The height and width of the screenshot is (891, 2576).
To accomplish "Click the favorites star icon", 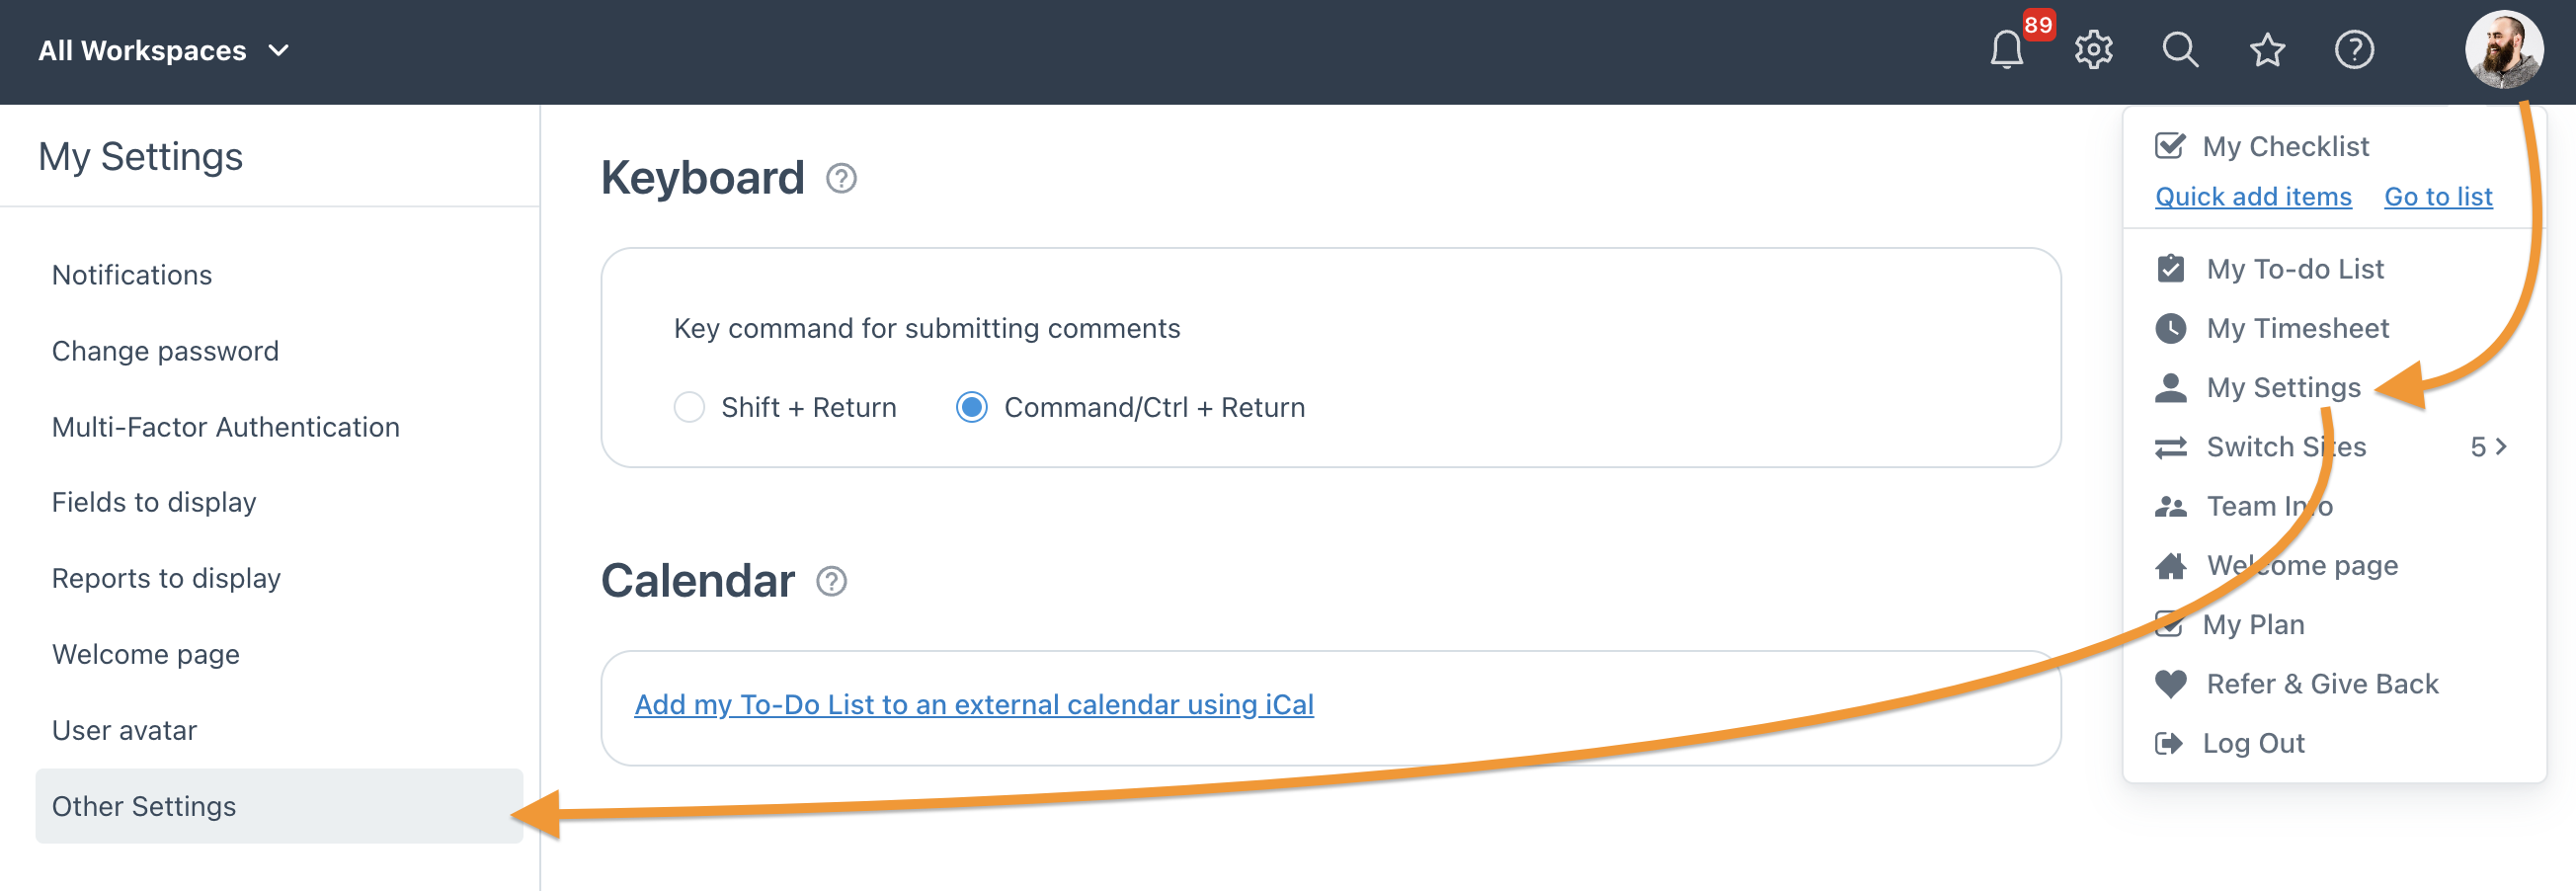I will click(2267, 50).
